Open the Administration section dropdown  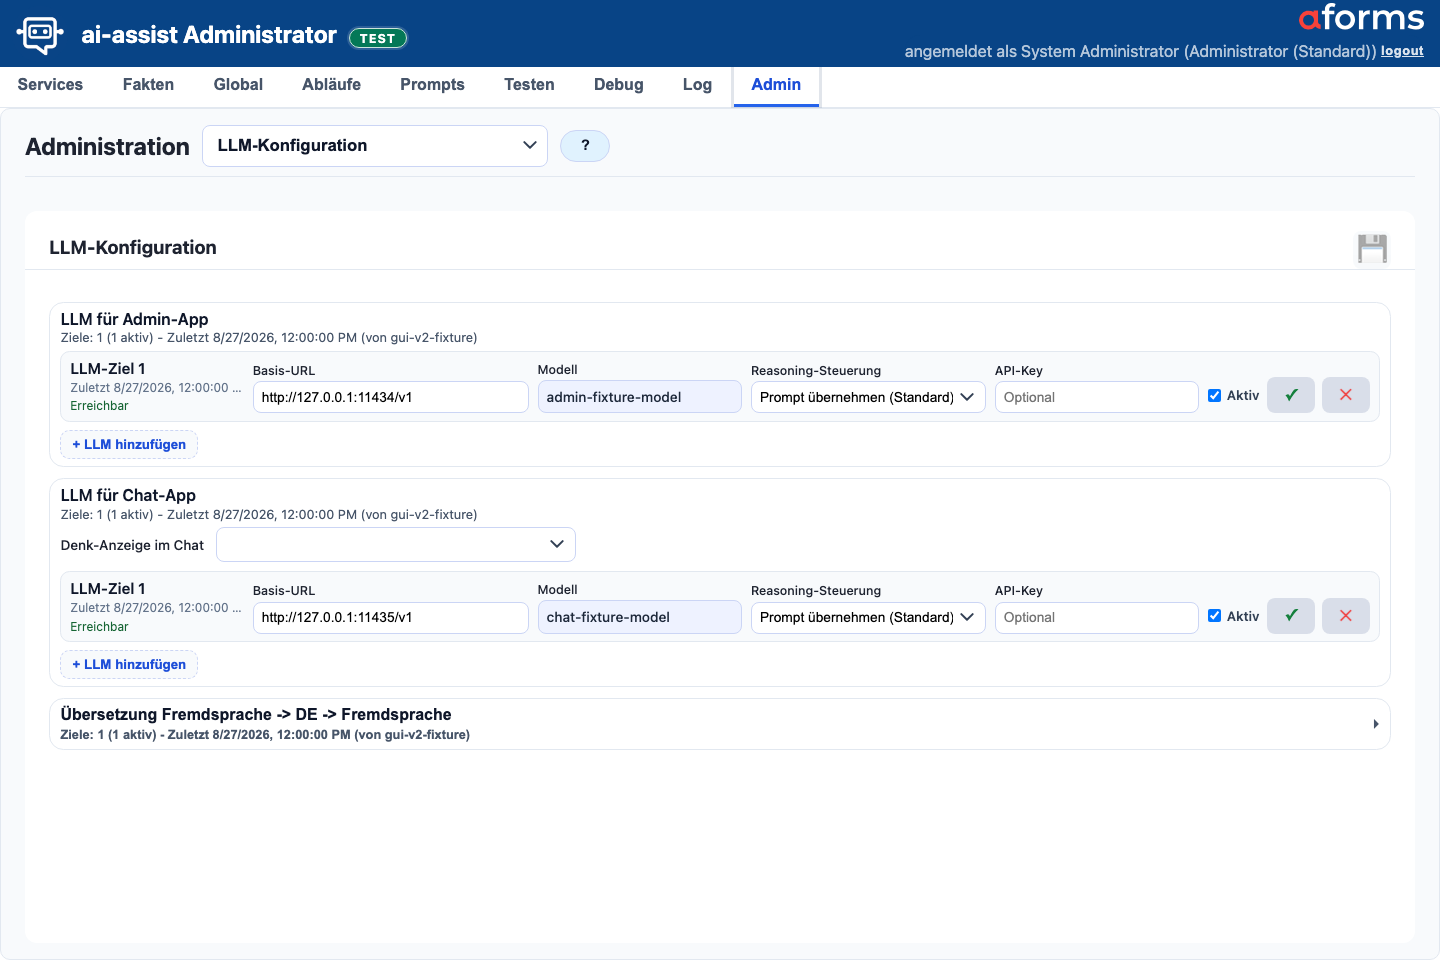coord(375,146)
